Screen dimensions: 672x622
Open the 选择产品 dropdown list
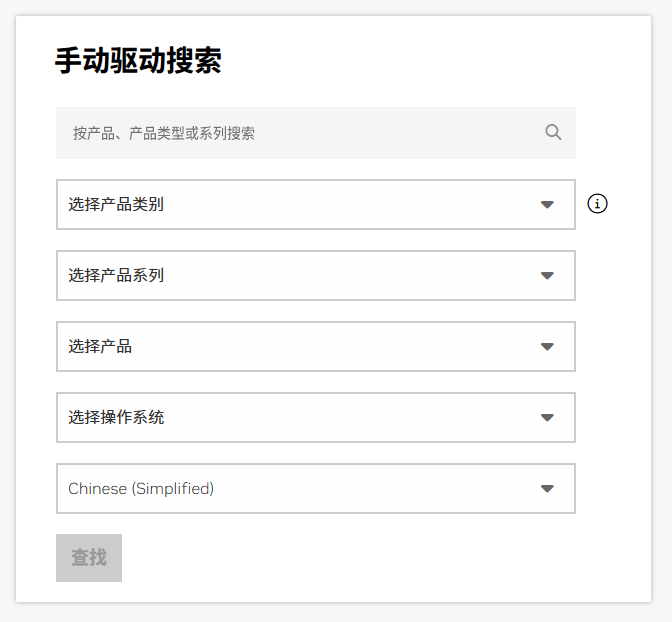coord(315,346)
